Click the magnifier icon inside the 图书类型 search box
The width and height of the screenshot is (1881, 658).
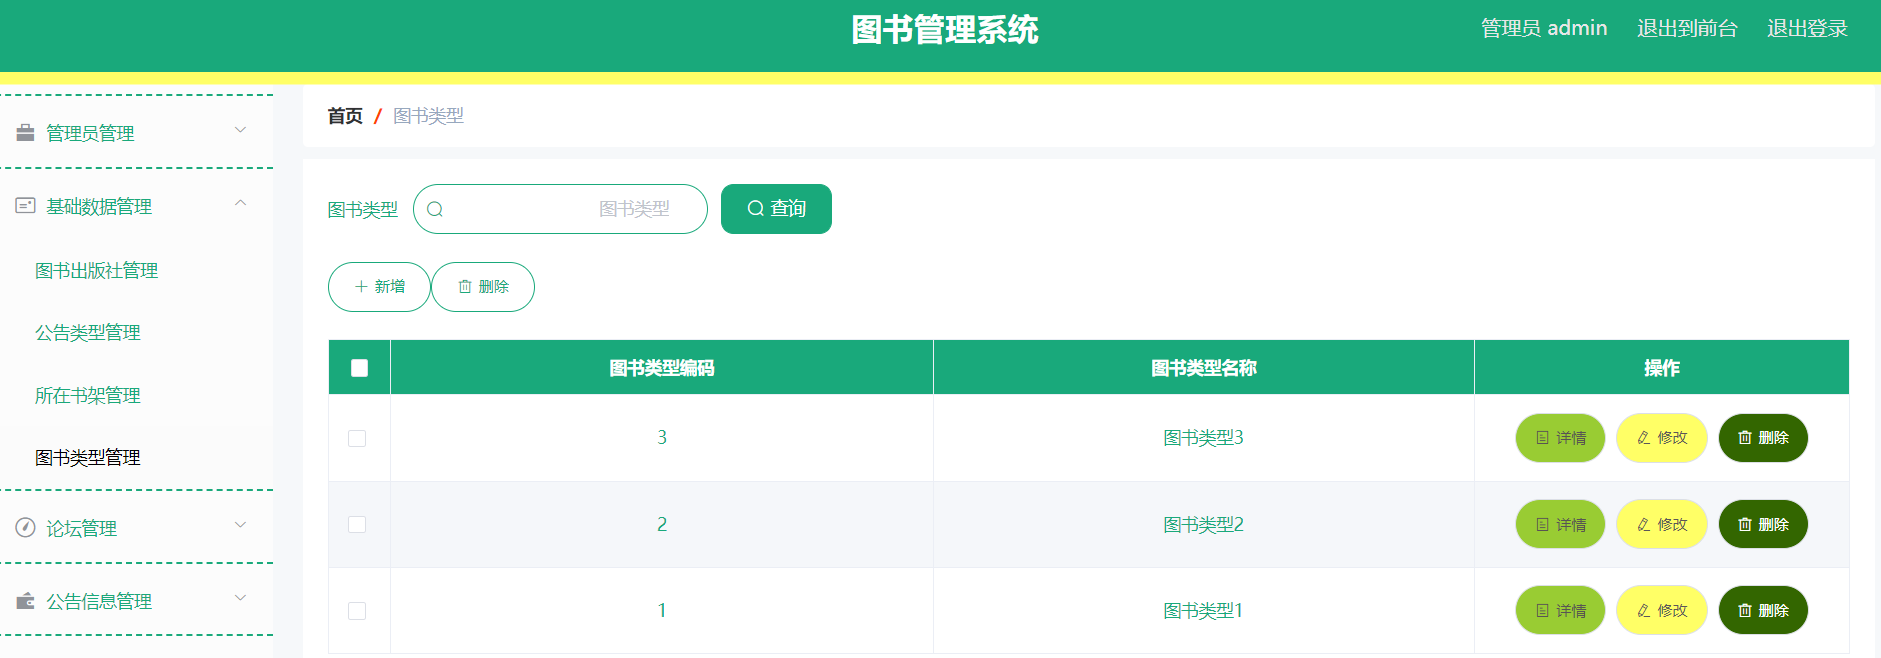[435, 209]
